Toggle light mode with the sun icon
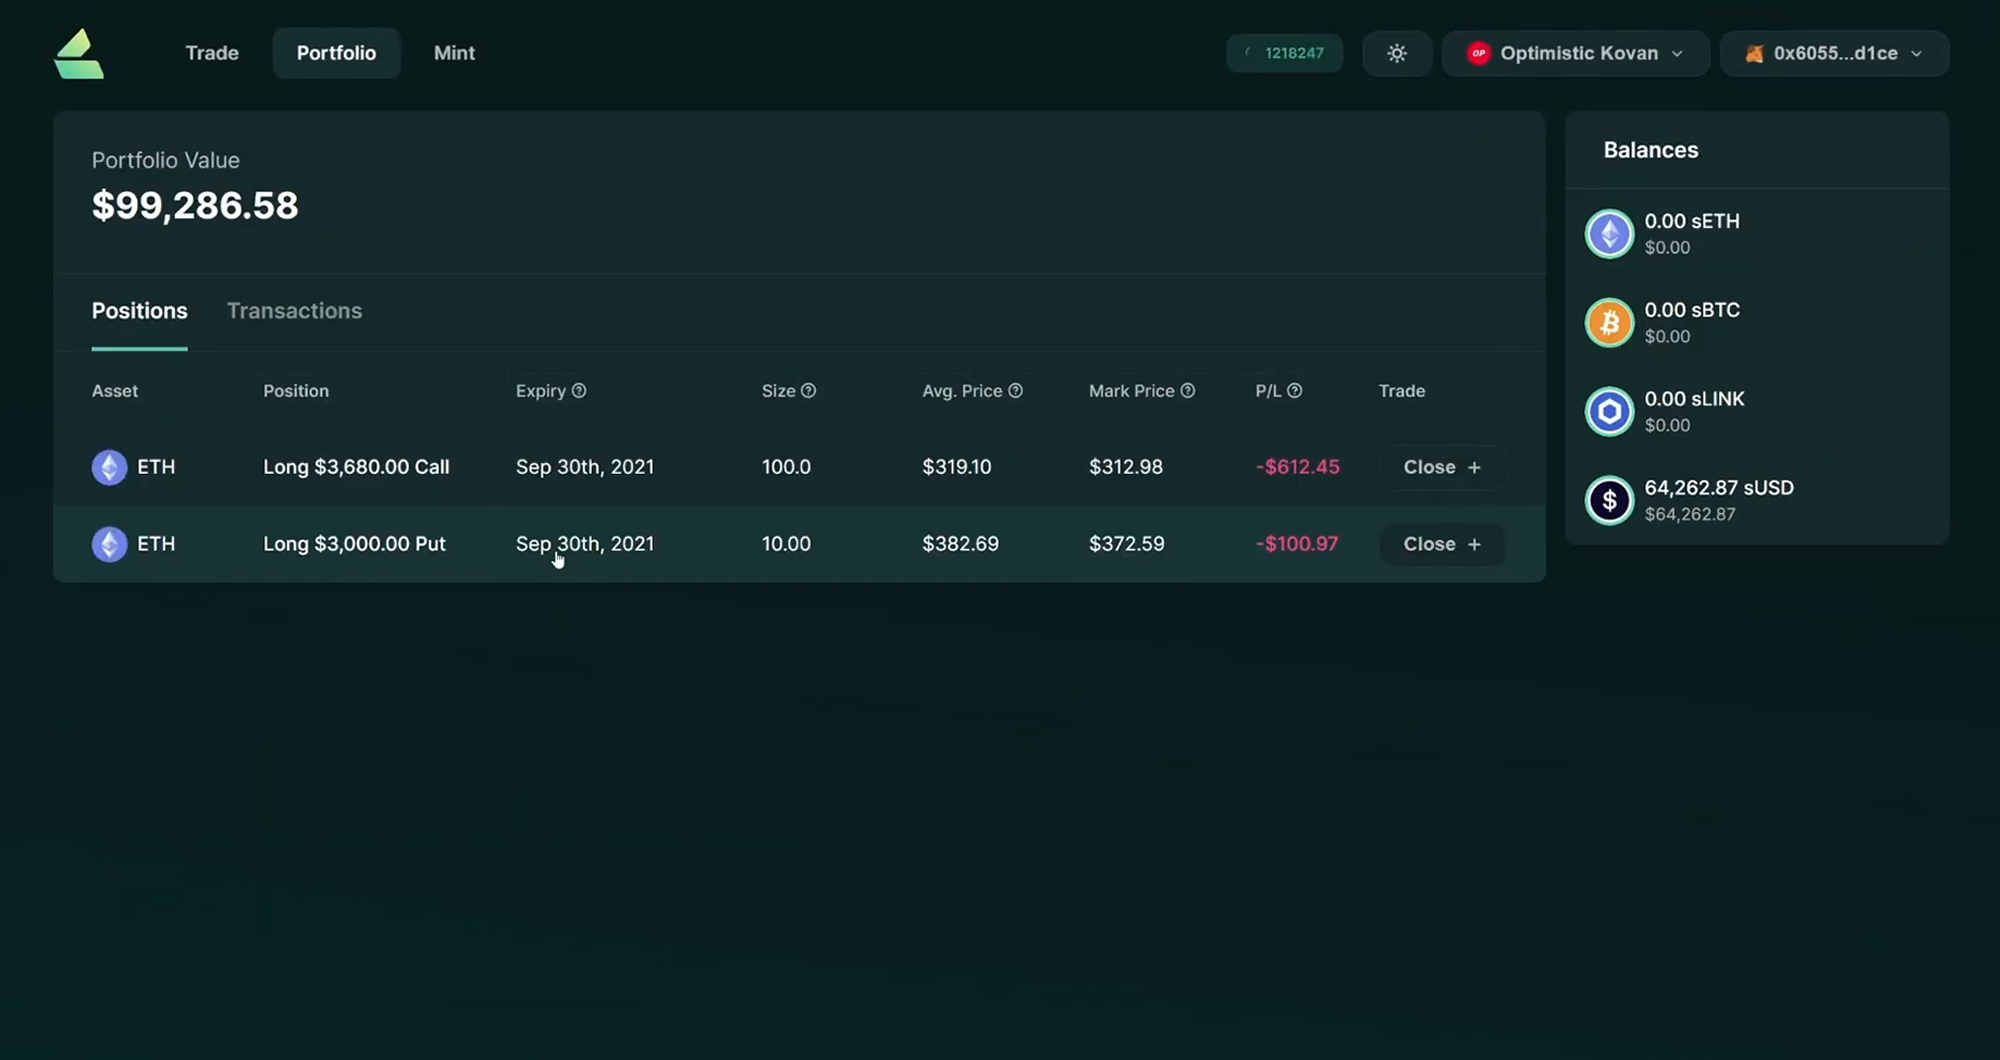2000x1060 pixels. tap(1397, 53)
